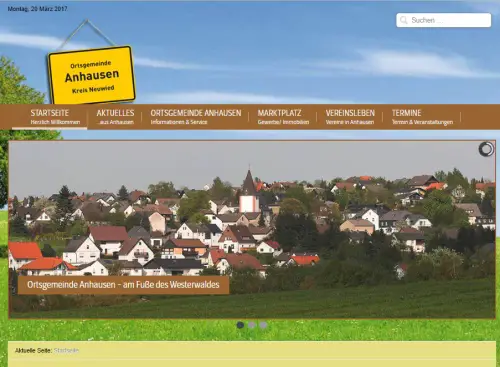Open the Startseite menu item
Screen dimensions: 500x367
[x=50, y=117]
